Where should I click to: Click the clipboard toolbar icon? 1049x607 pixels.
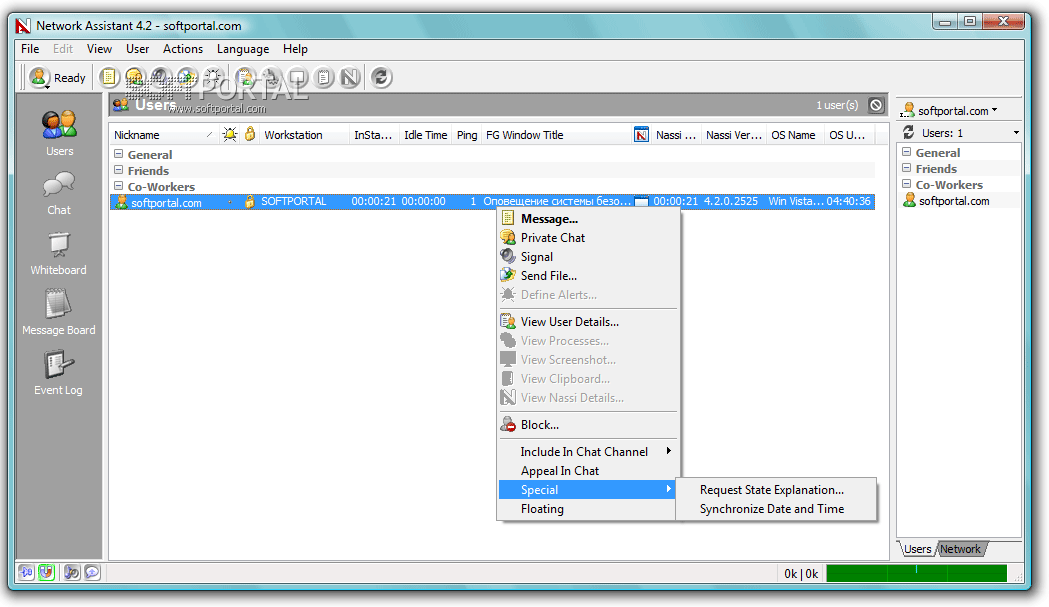[323, 78]
